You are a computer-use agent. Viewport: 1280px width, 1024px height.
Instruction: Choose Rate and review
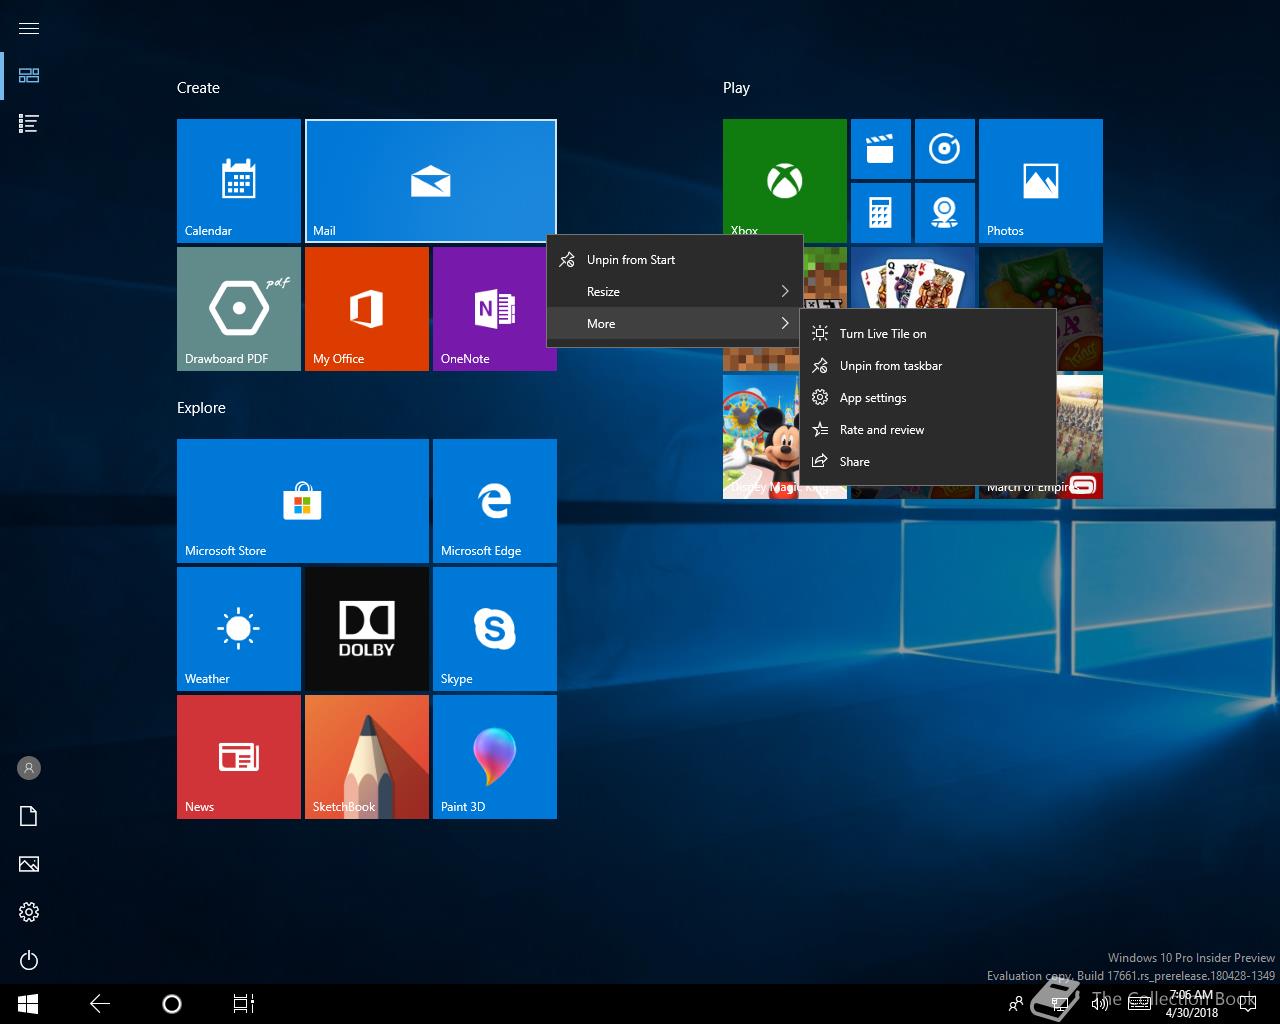928,430
